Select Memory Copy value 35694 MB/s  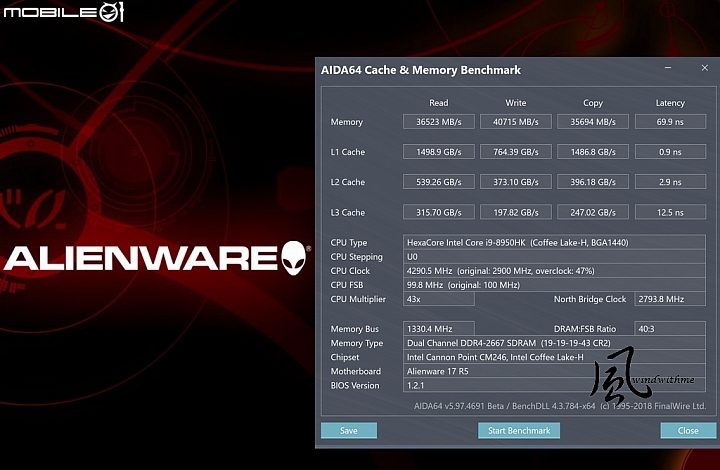click(x=593, y=122)
